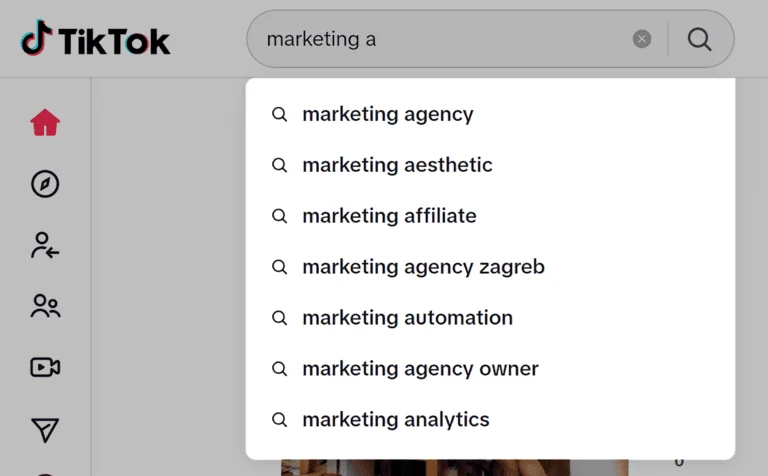Open the LIVE video icon
The width and height of the screenshot is (768, 476).
coord(45,368)
